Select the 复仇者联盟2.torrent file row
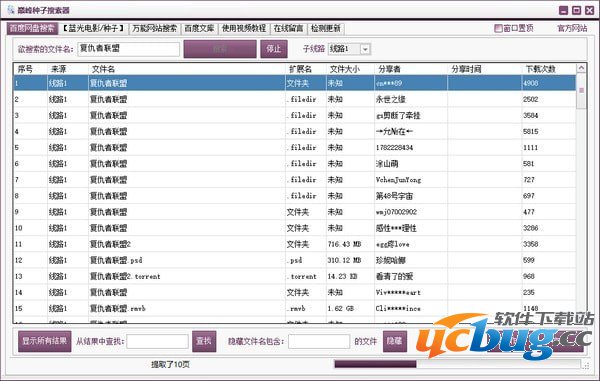The image size is (600, 381). 295,276
